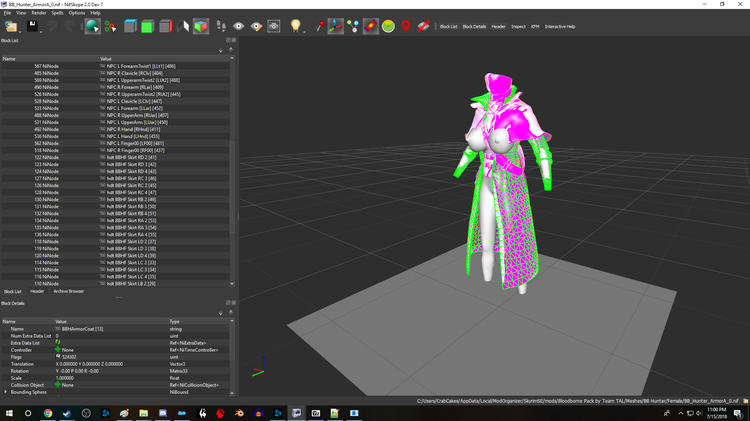Toggle Perspective multicolor cube icon

pyautogui.click(x=201, y=26)
